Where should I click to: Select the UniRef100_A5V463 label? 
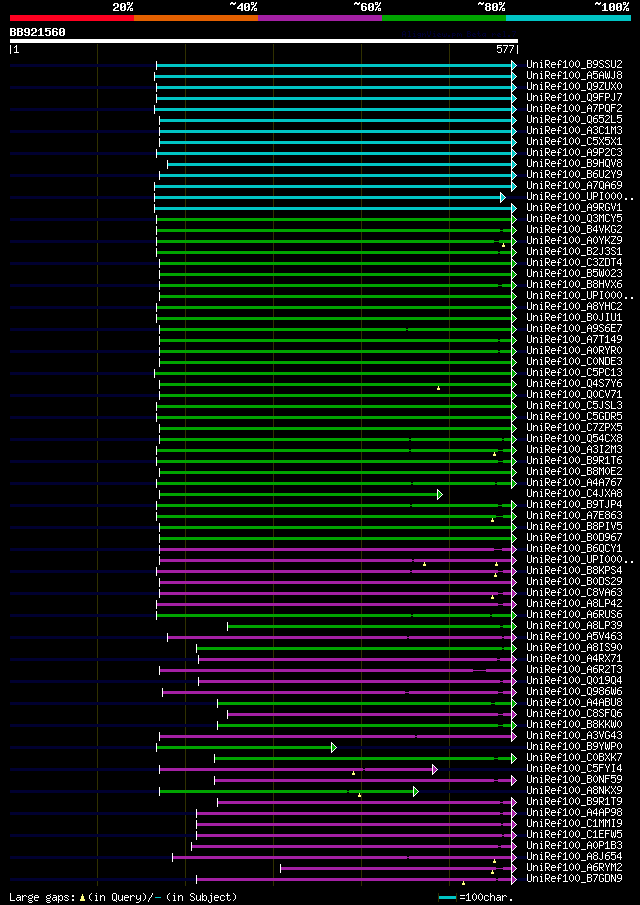[x=574, y=637]
